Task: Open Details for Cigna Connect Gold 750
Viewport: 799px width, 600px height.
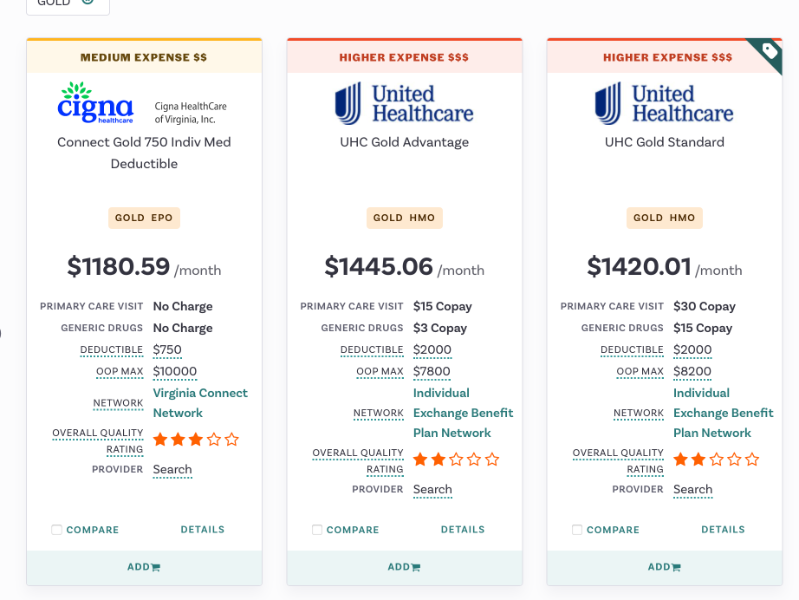Action: 202,530
